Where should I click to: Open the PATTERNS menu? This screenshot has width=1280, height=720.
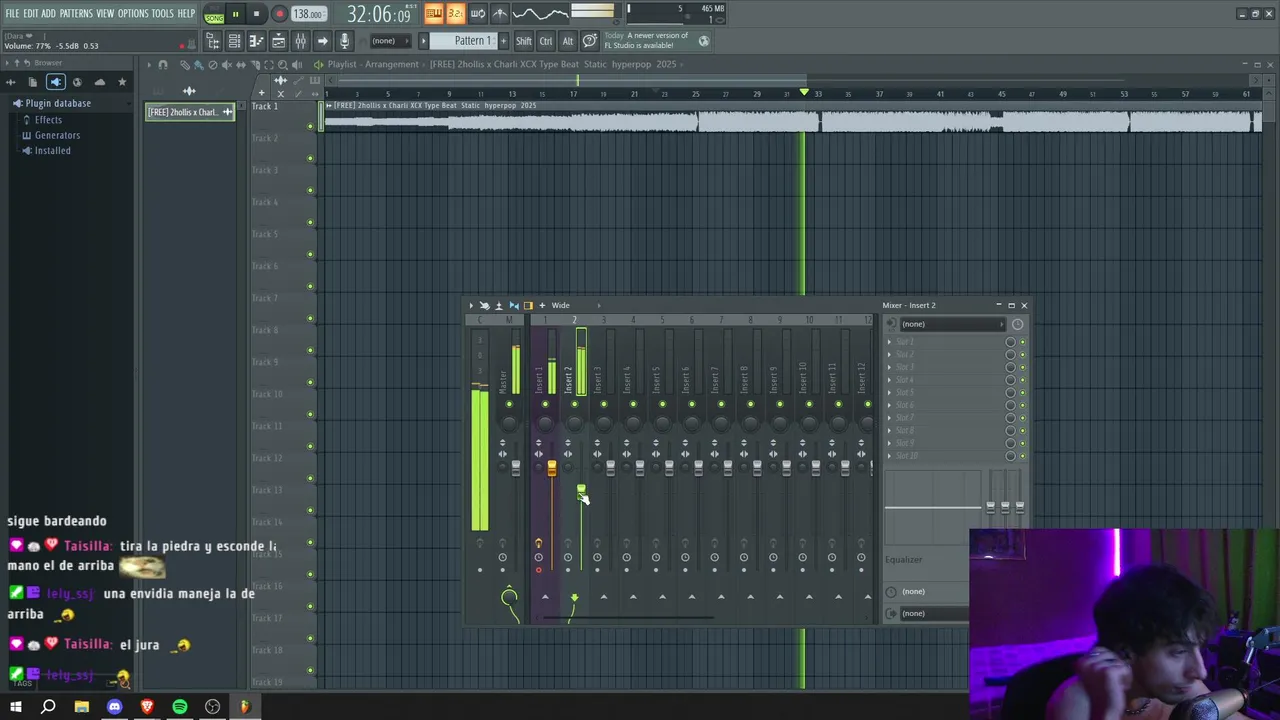[x=76, y=14]
